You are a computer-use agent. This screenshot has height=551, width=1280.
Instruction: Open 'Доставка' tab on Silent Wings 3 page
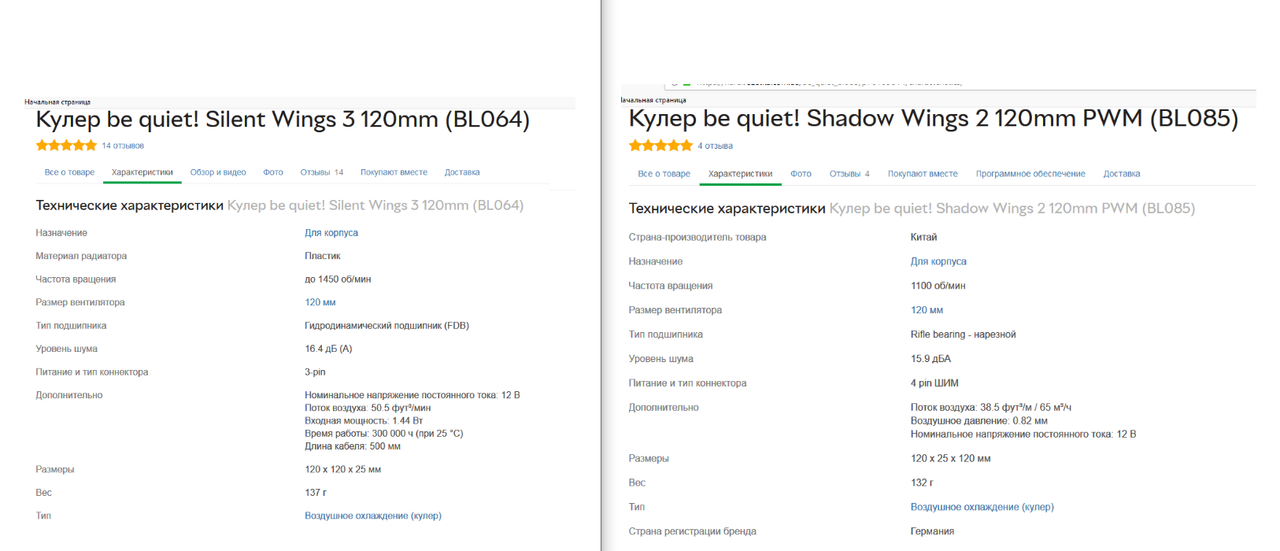click(462, 172)
